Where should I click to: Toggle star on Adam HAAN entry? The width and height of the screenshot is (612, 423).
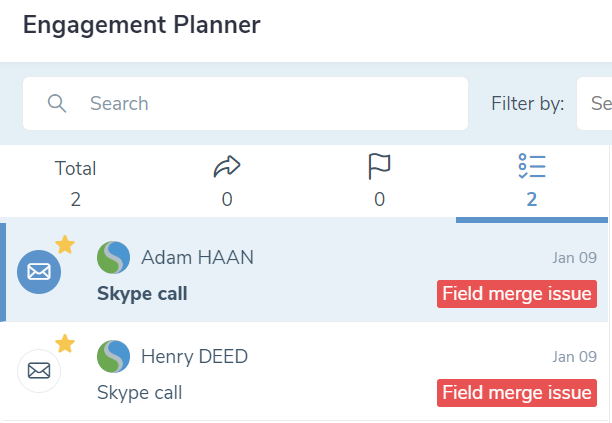click(65, 245)
